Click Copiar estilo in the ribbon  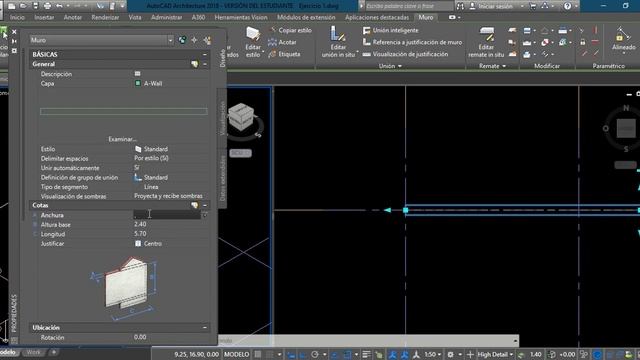point(291,30)
